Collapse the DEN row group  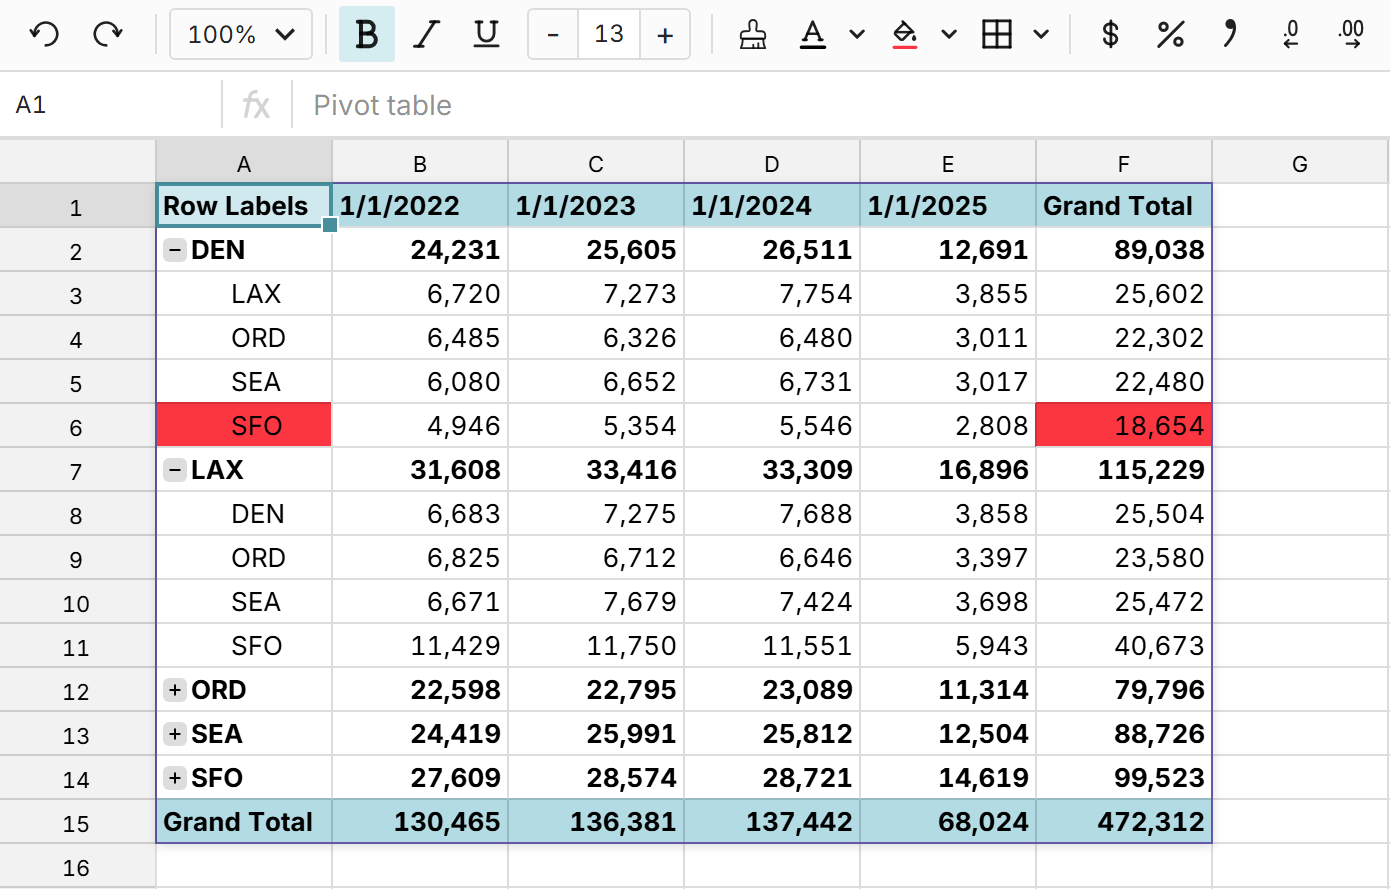[175, 250]
